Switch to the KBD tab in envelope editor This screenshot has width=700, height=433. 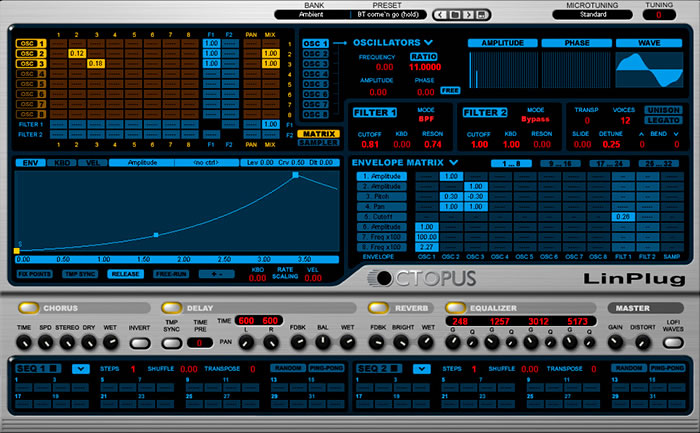pos(59,162)
